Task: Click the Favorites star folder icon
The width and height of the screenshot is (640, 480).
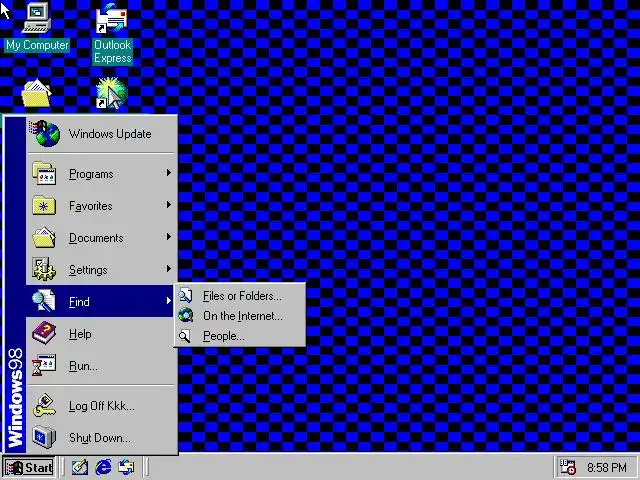Action: tap(44, 205)
